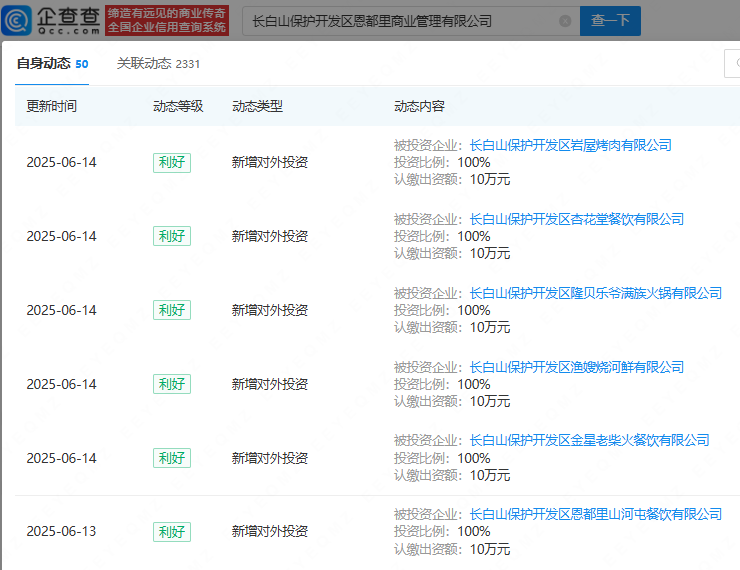Click 新增对外投资 in the 渔嫂烧河鲜 row
The width and height of the screenshot is (740, 570).
269,384
